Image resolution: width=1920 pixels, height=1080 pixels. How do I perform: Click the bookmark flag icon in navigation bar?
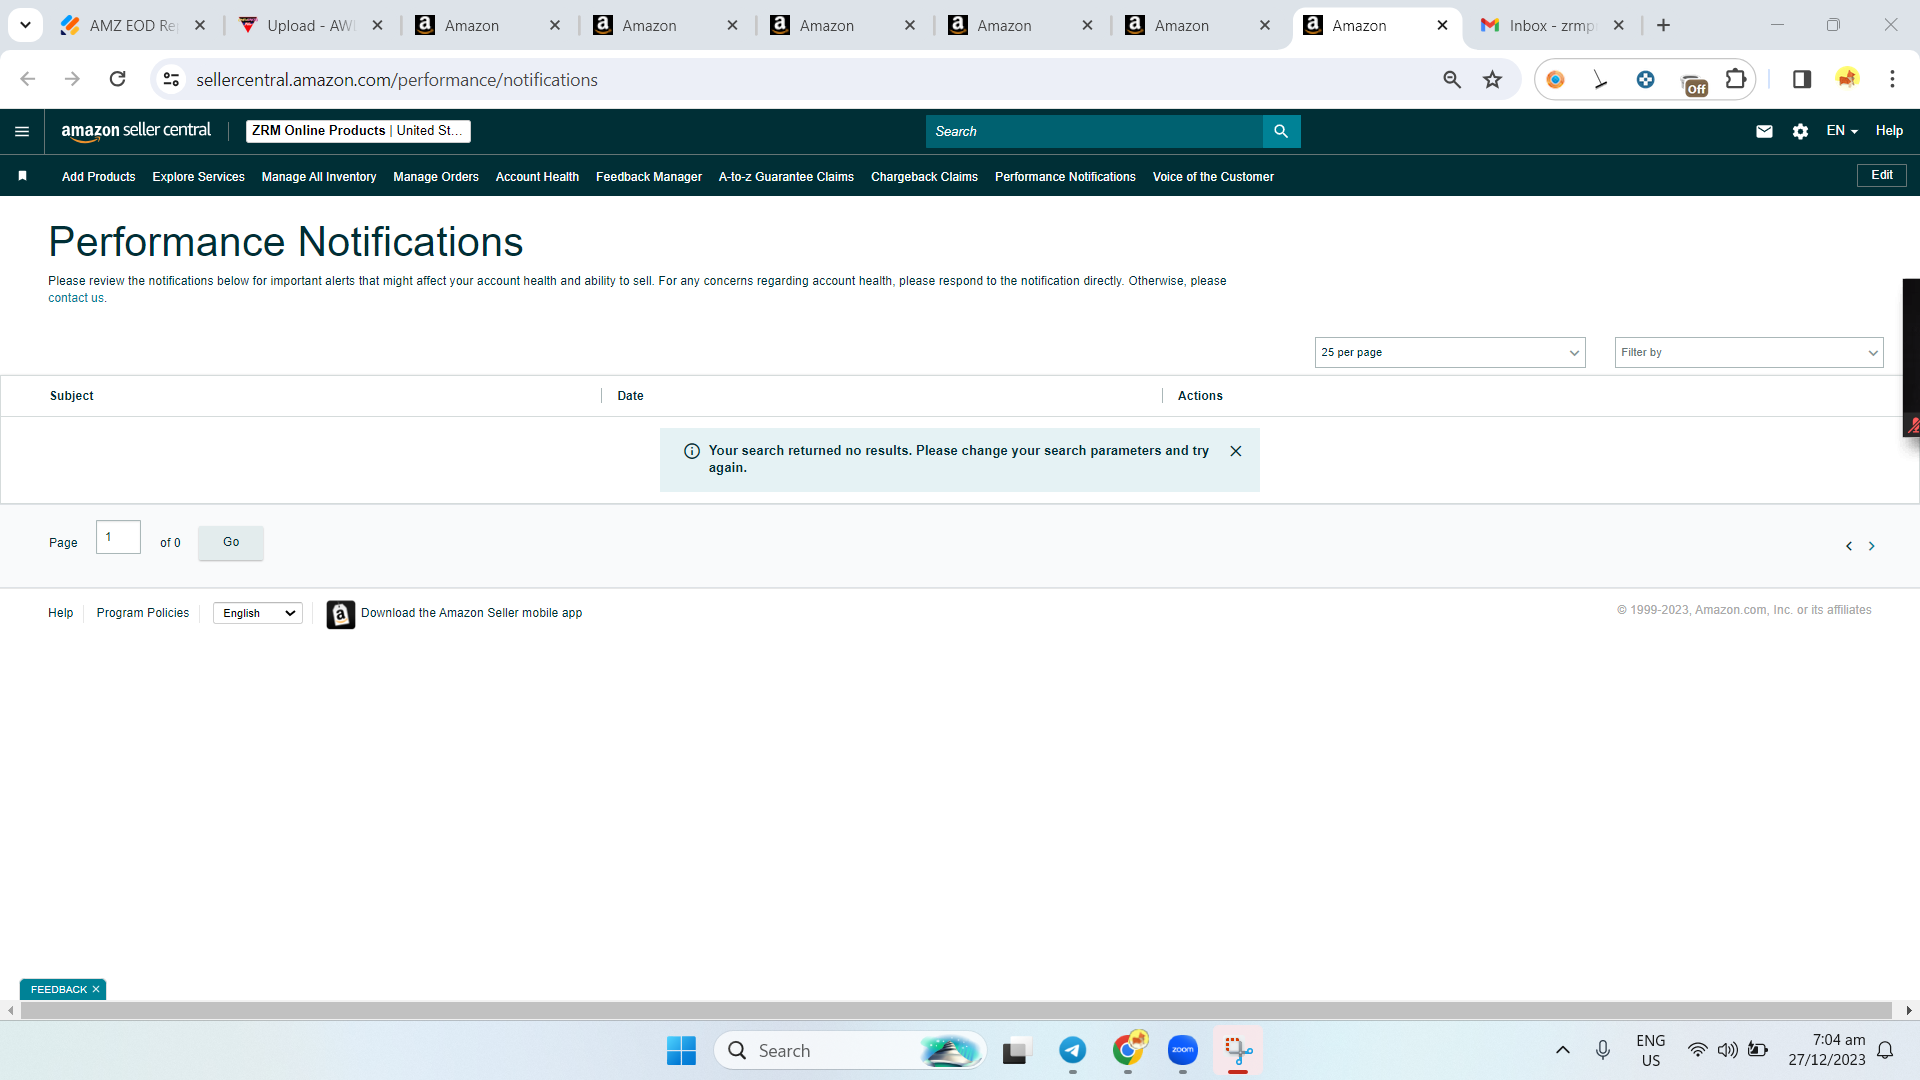[x=22, y=176]
